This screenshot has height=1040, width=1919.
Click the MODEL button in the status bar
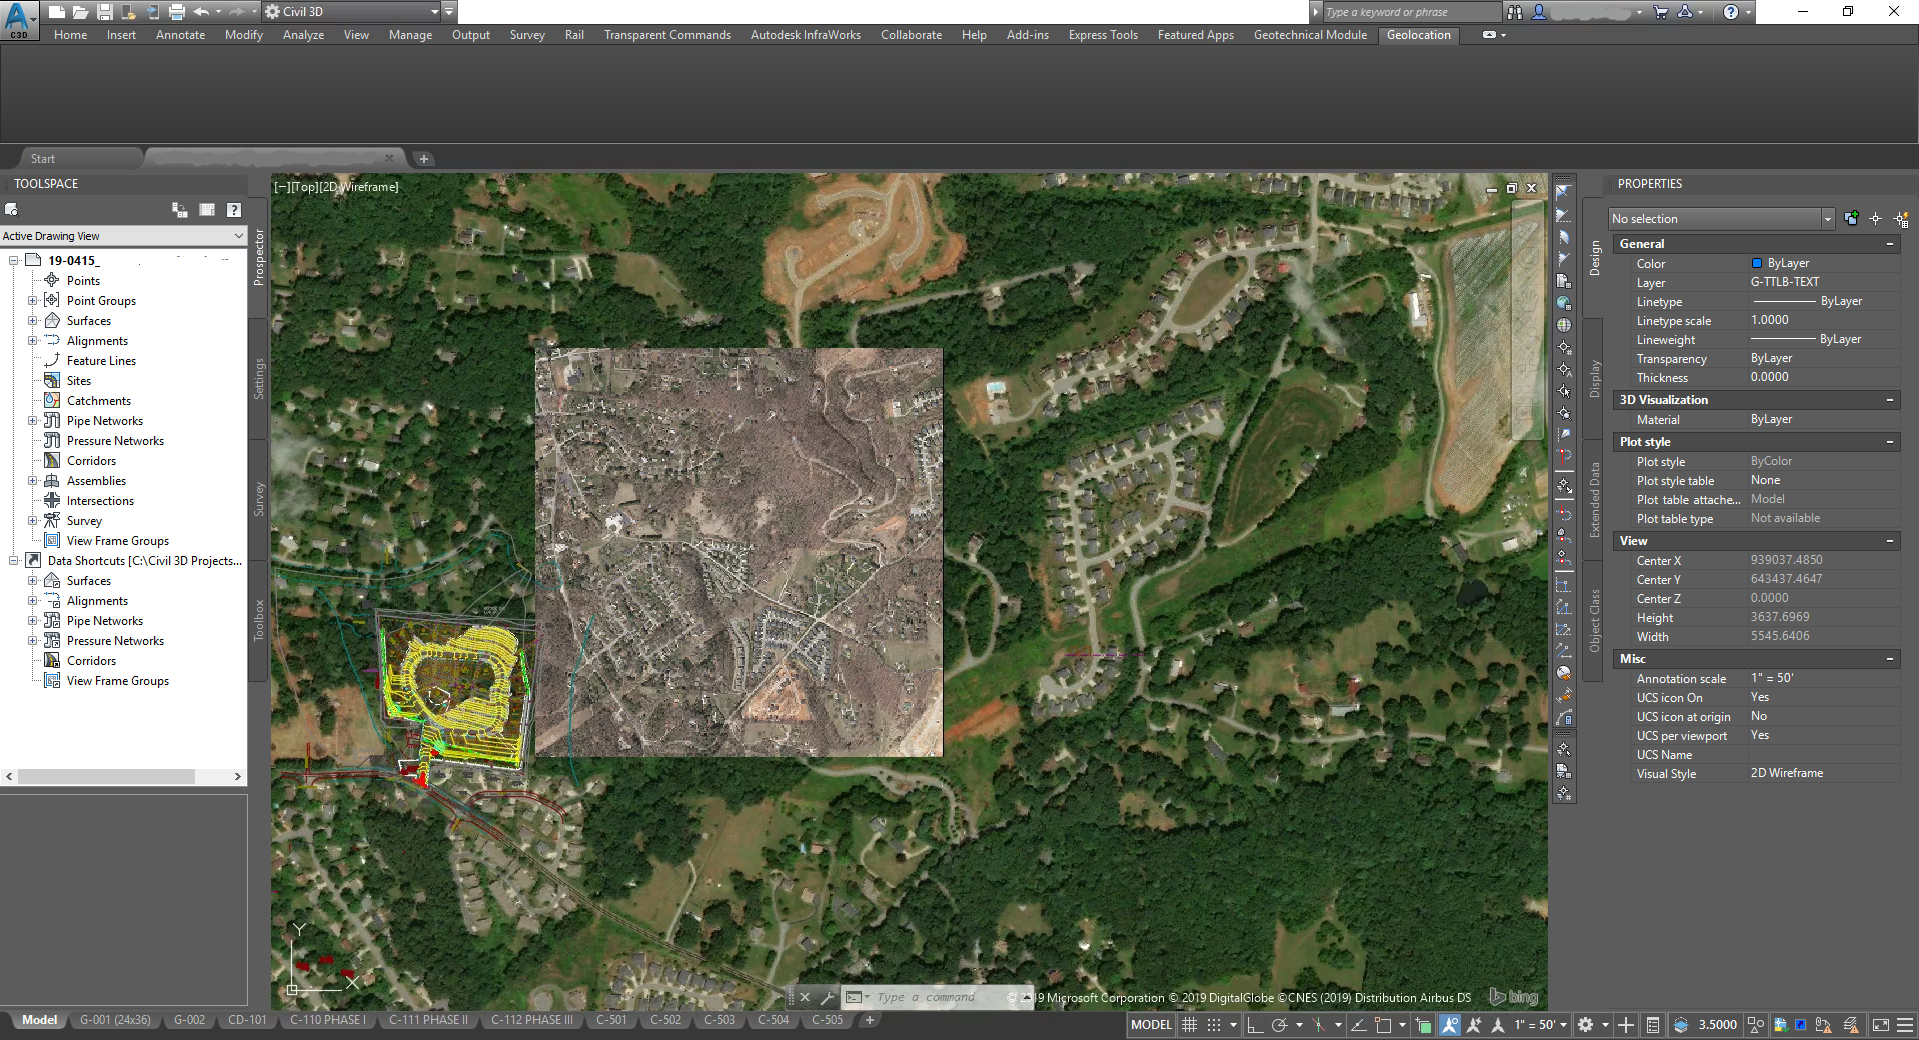click(1151, 1025)
